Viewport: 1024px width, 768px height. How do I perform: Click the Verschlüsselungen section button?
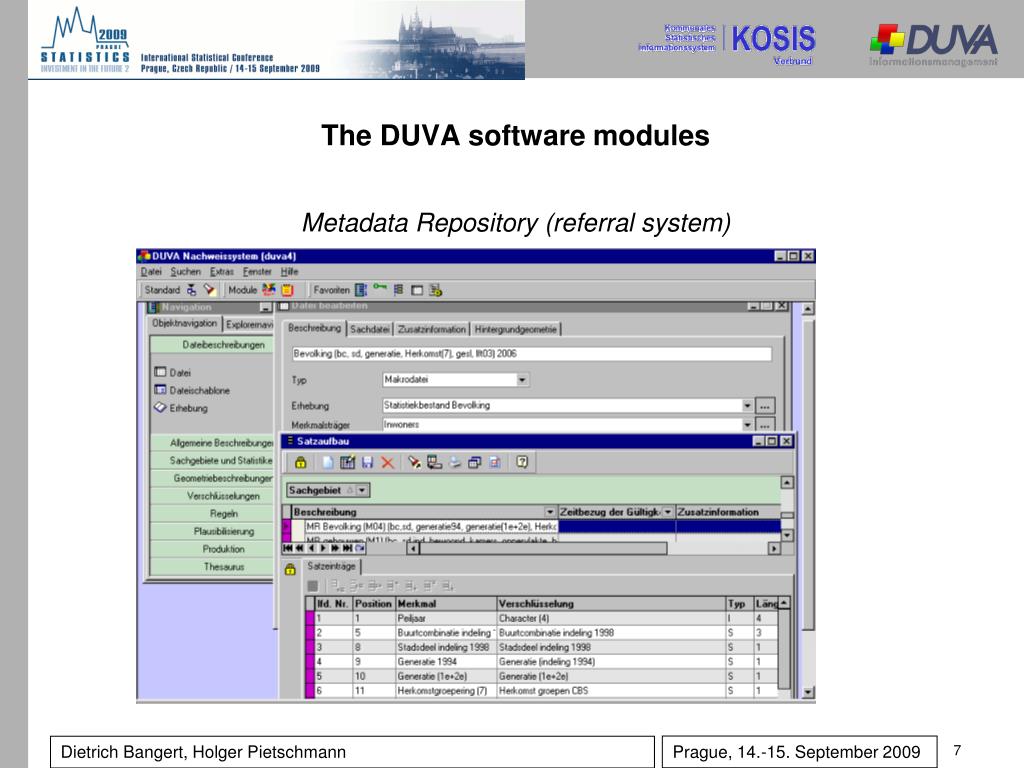(x=211, y=496)
